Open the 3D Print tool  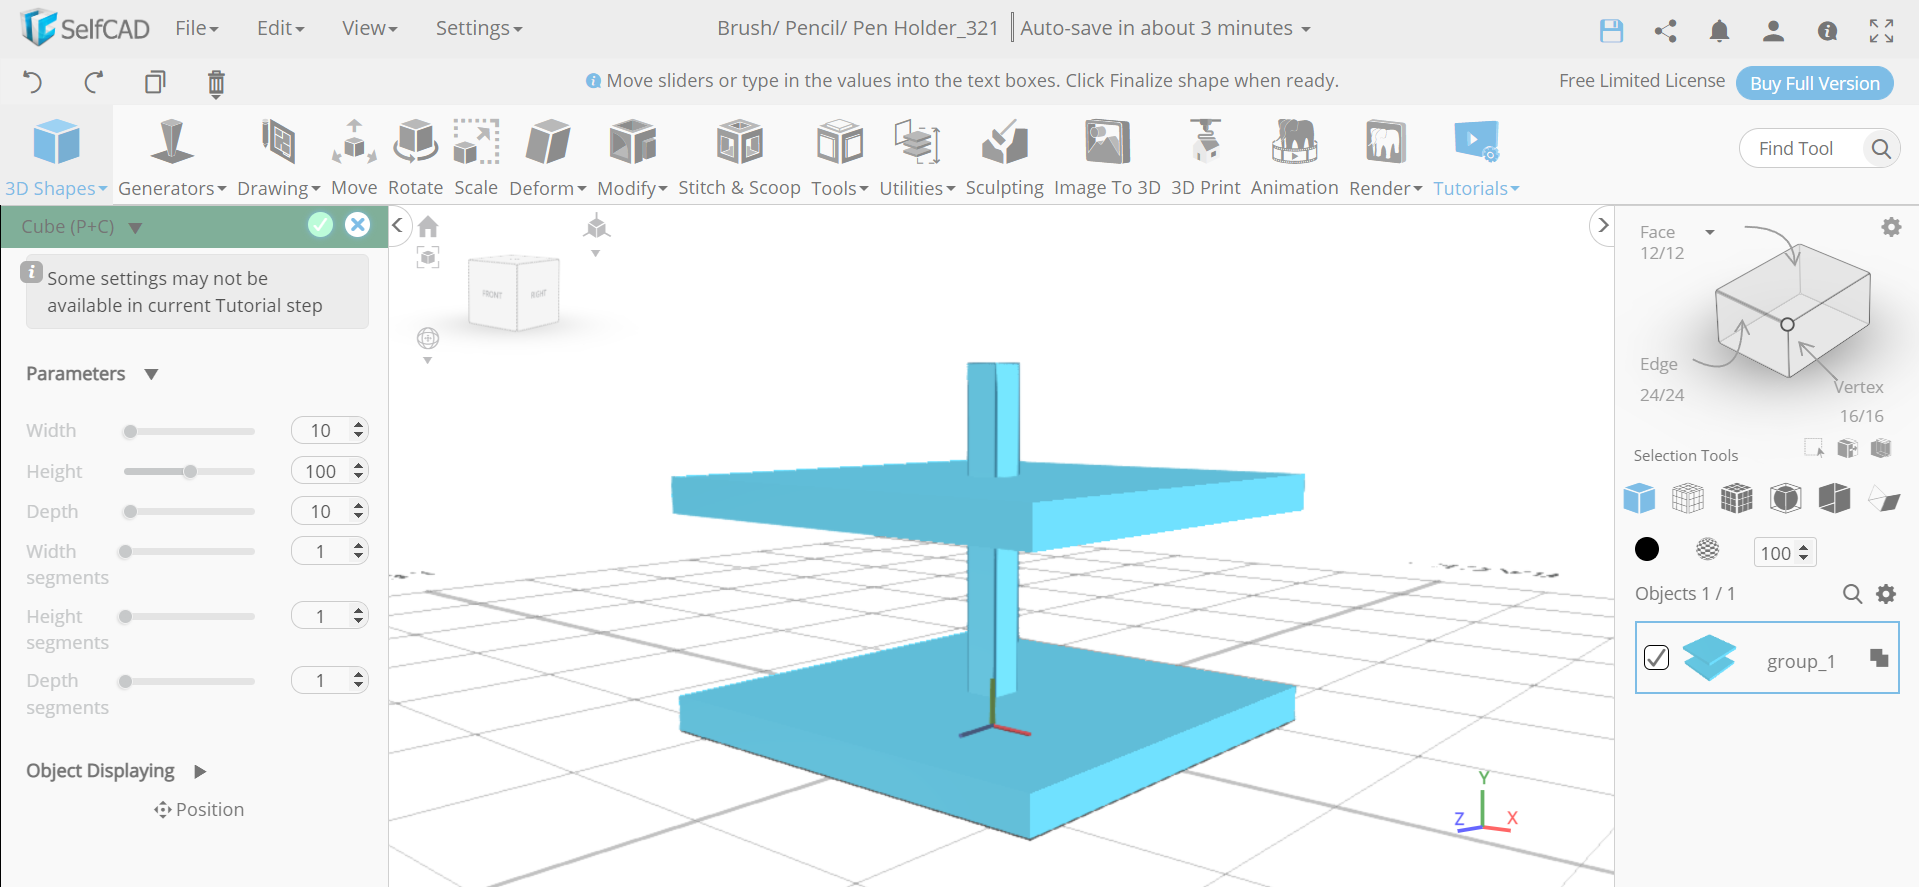tap(1205, 156)
